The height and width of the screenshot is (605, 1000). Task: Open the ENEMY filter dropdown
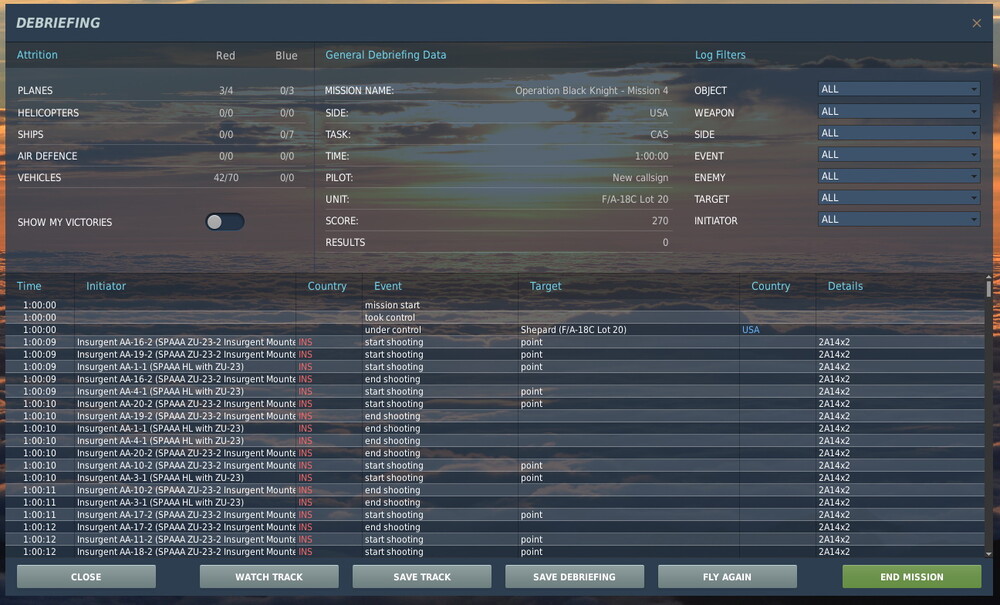tap(899, 177)
